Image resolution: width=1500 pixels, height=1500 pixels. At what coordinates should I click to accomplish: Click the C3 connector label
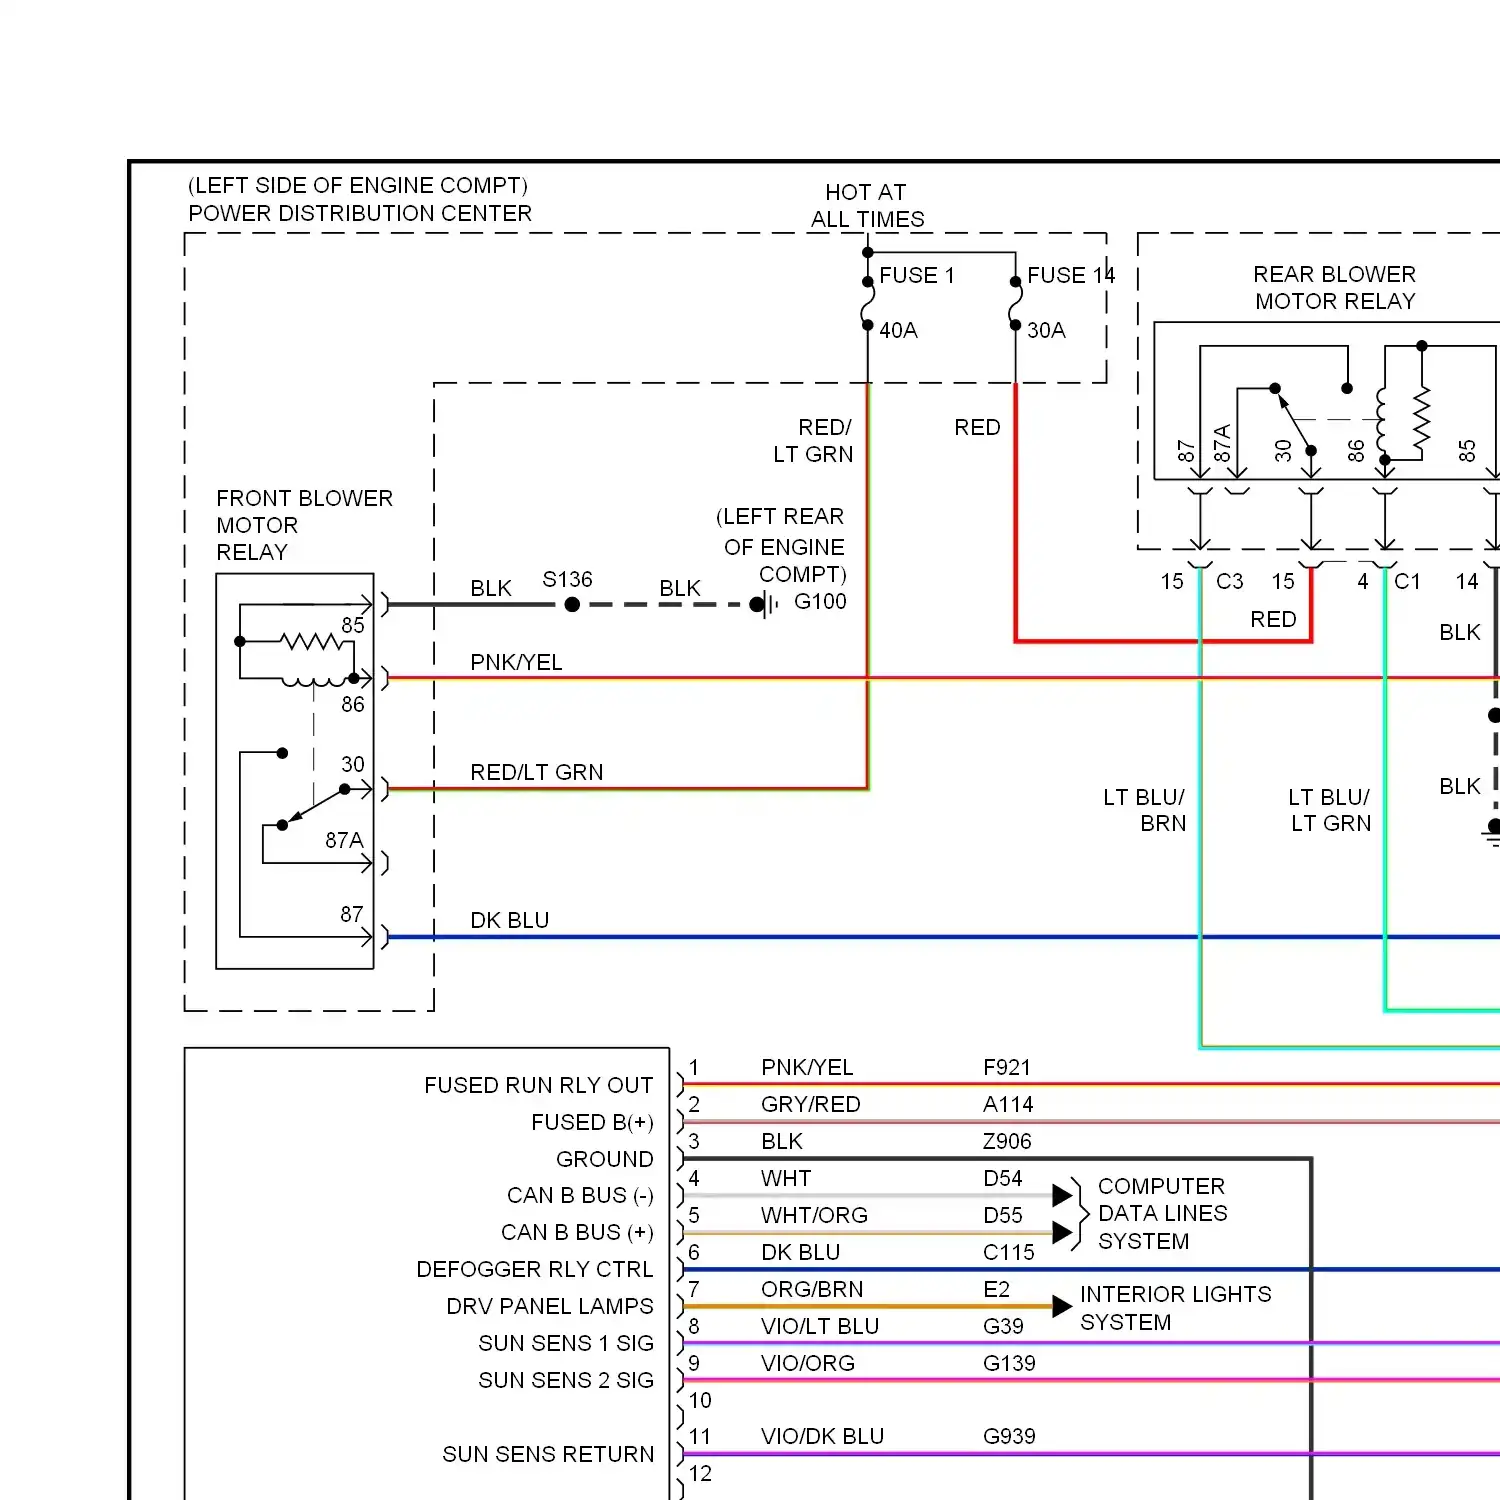click(1229, 581)
